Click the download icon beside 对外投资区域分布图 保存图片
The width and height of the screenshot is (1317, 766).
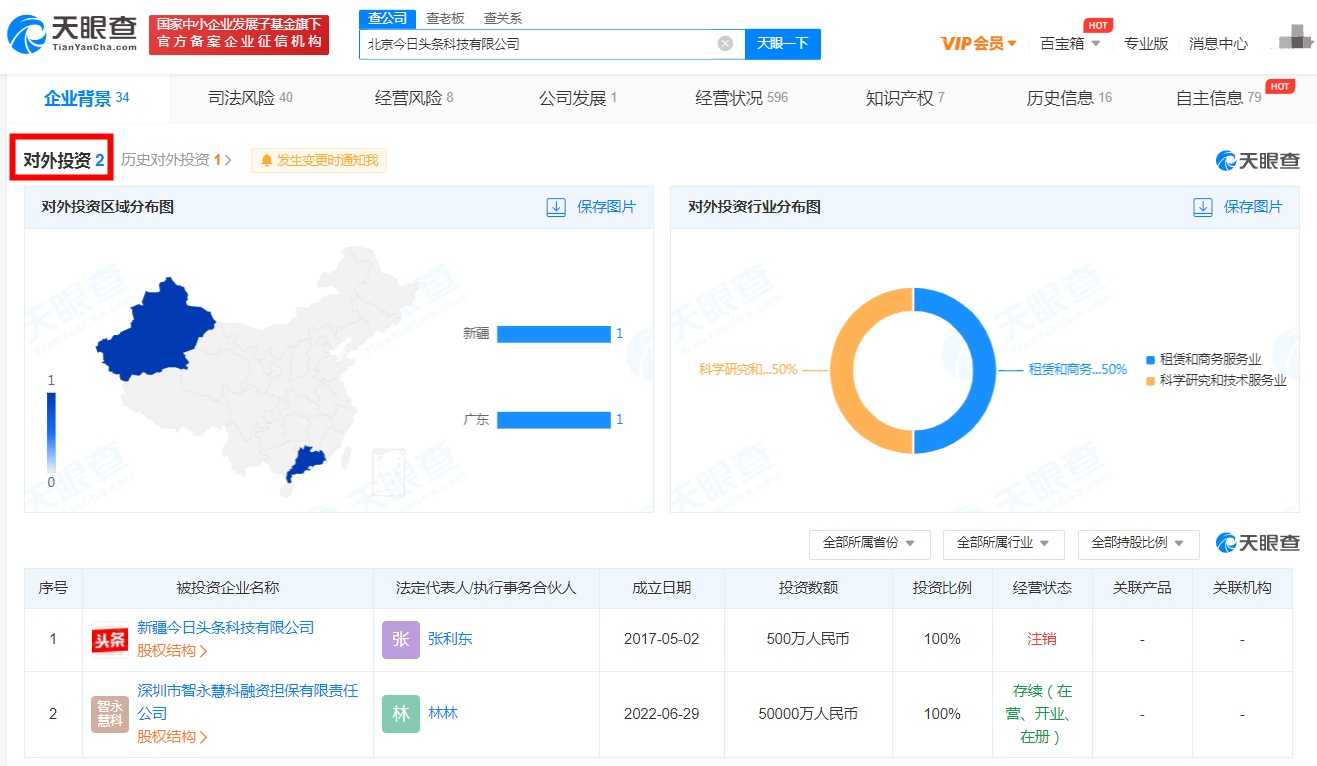[556, 207]
